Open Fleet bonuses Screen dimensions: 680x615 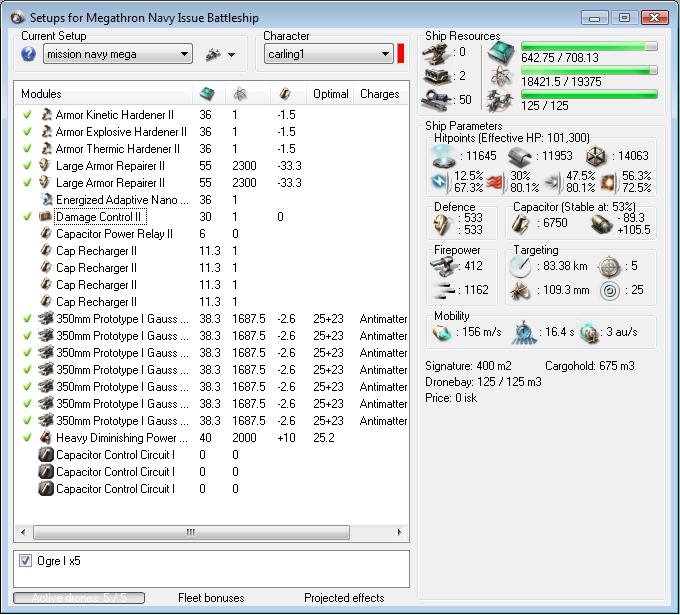coord(211,598)
